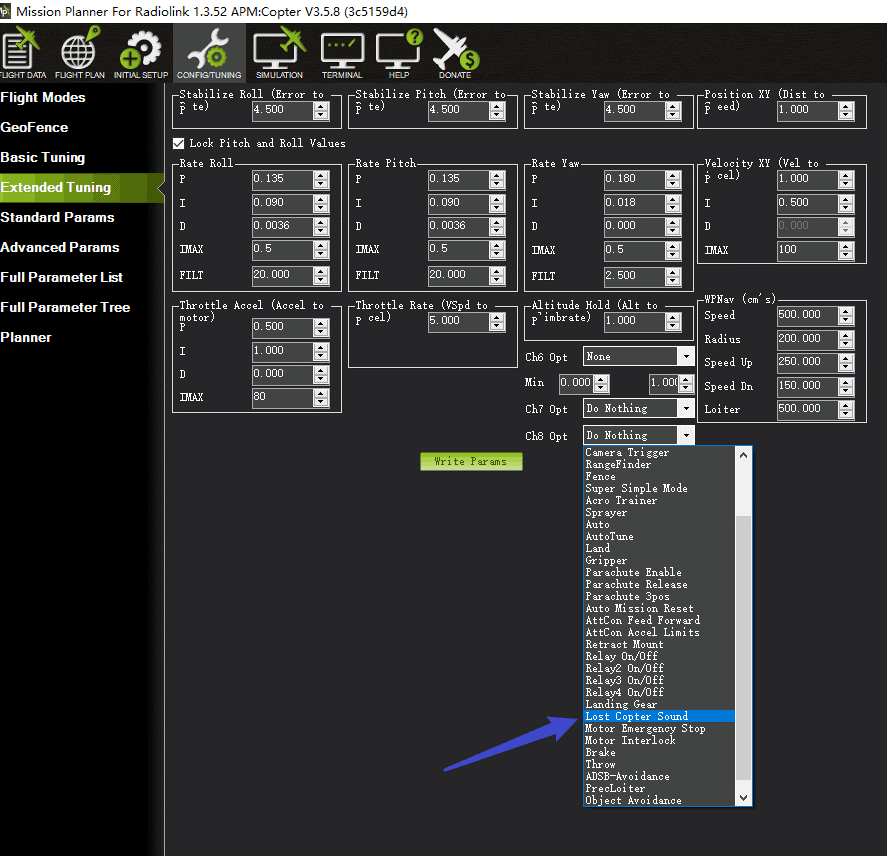Open the Full Parameter List page
The width and height of the screenshot is (887, 856).
62,277
